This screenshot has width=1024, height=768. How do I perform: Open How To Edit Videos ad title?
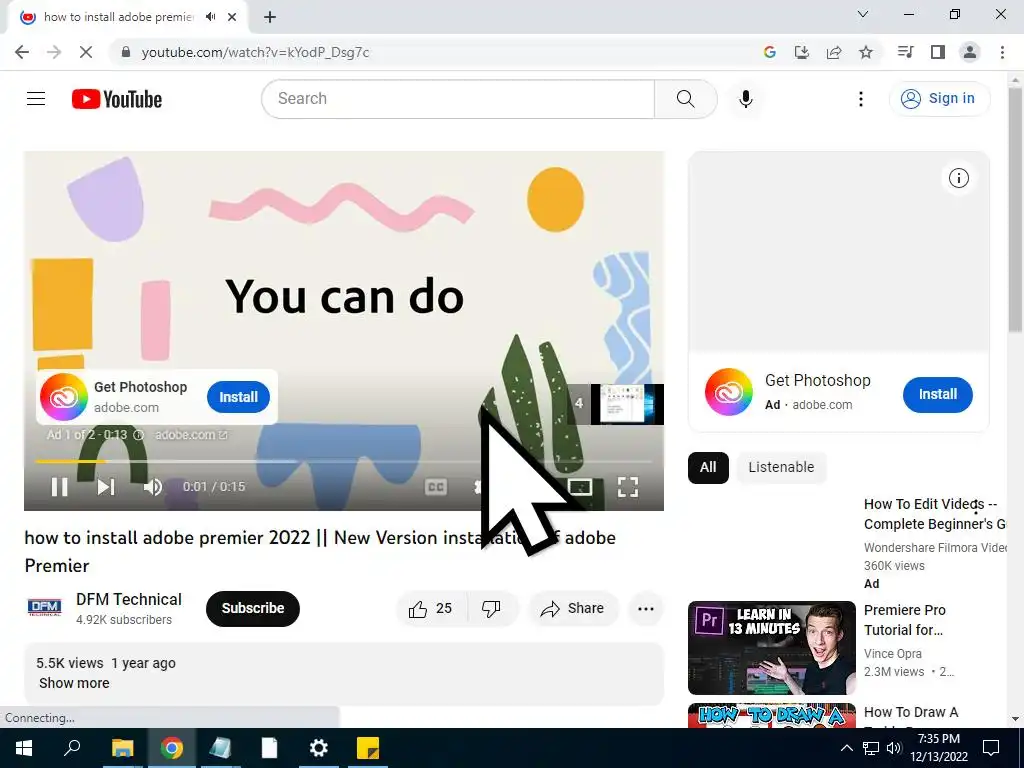pos(935,514)
